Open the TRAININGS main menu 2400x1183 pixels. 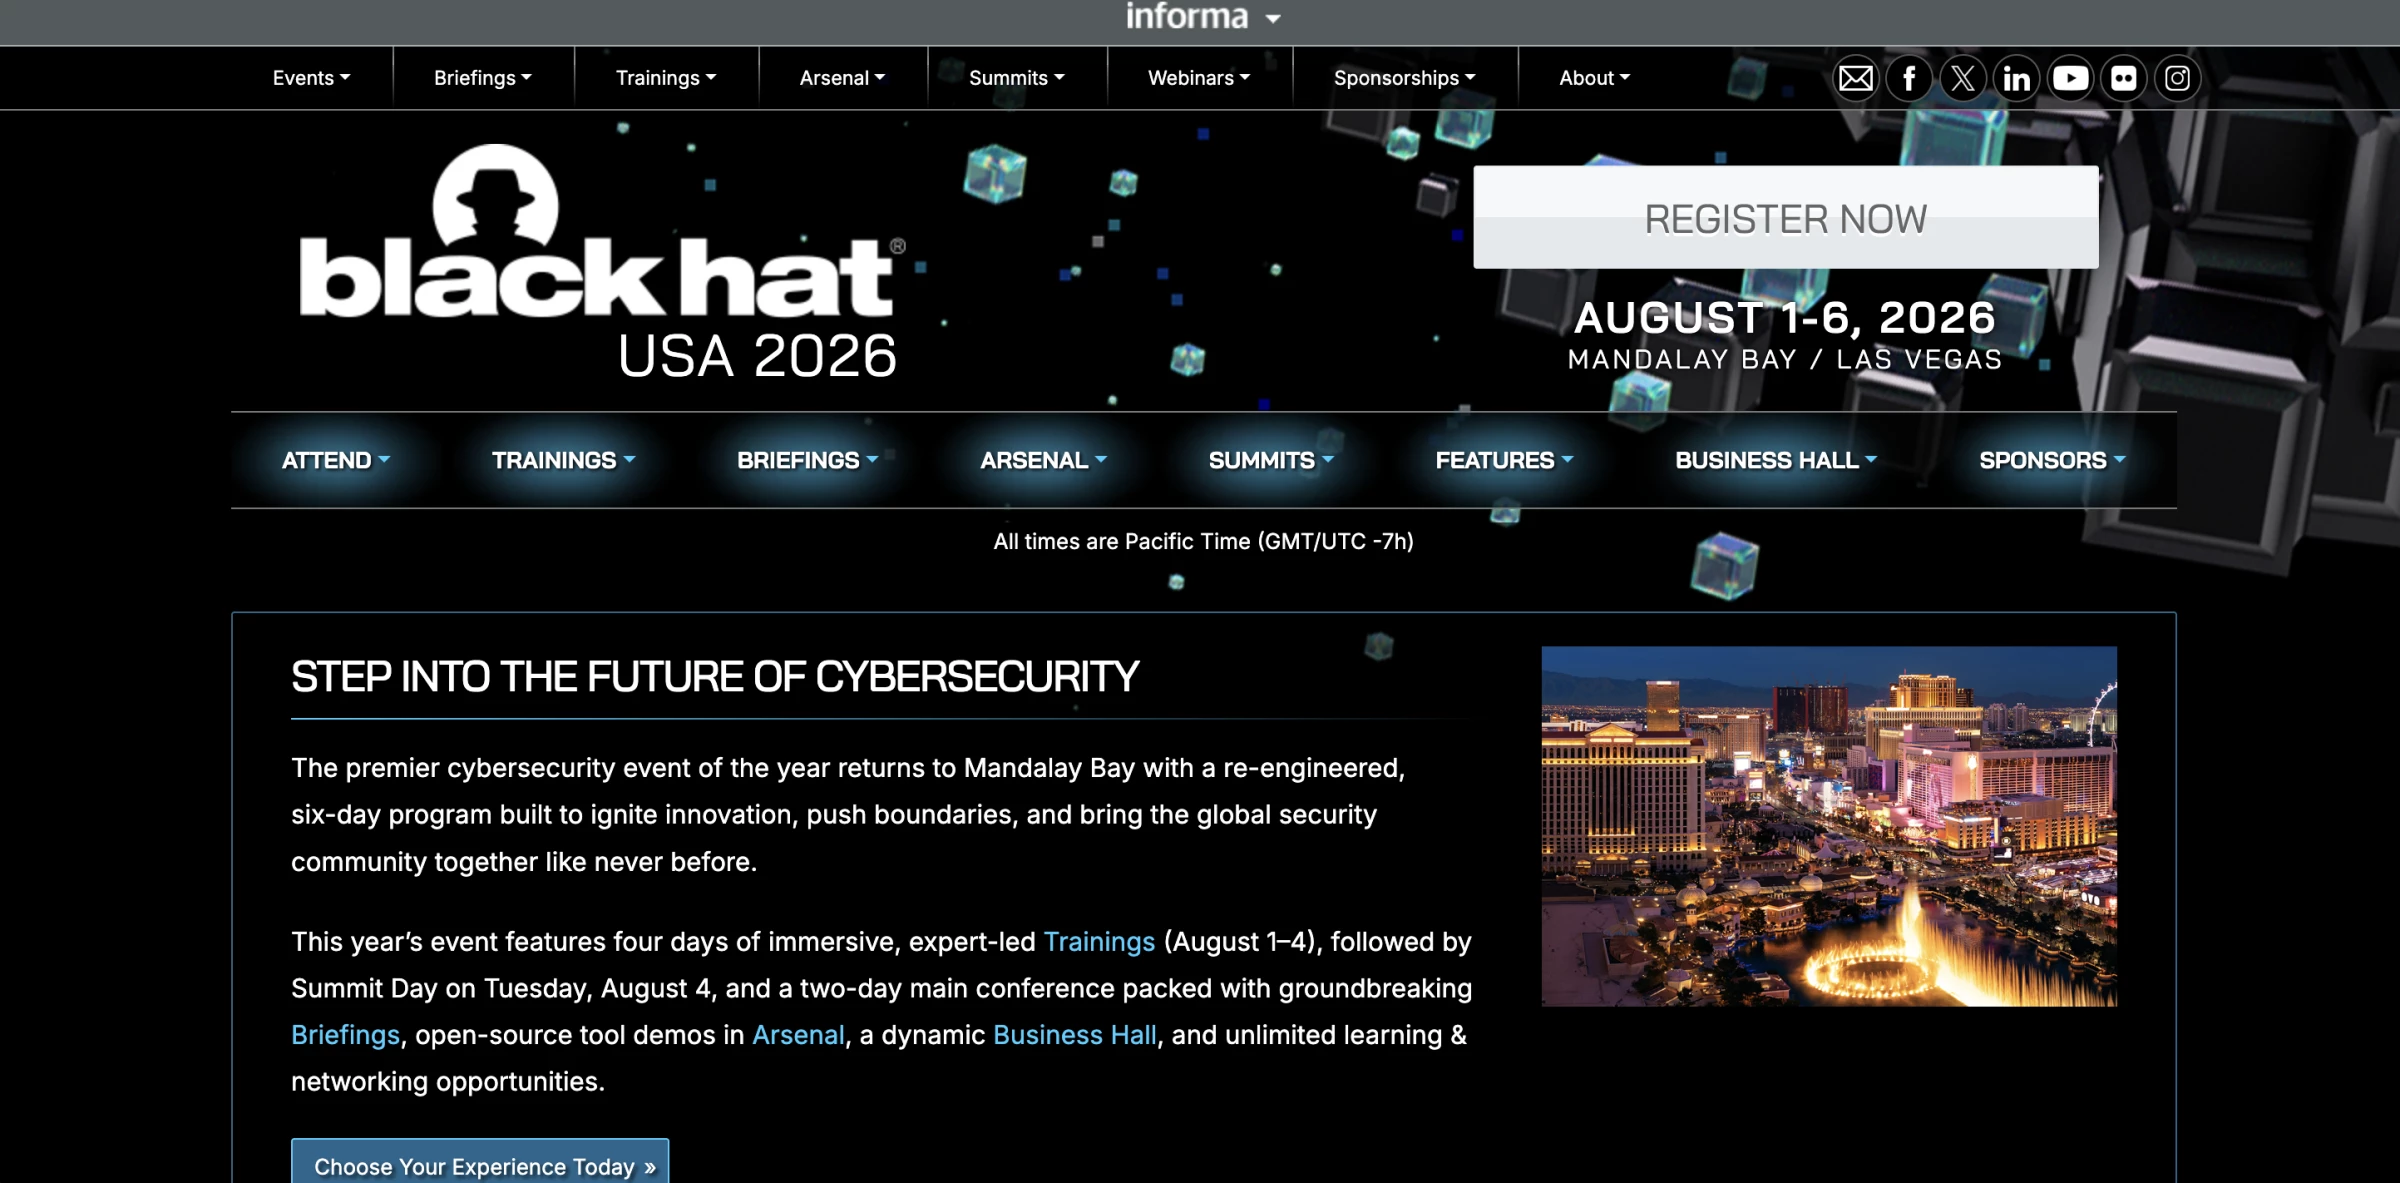(x=564, y=460)
